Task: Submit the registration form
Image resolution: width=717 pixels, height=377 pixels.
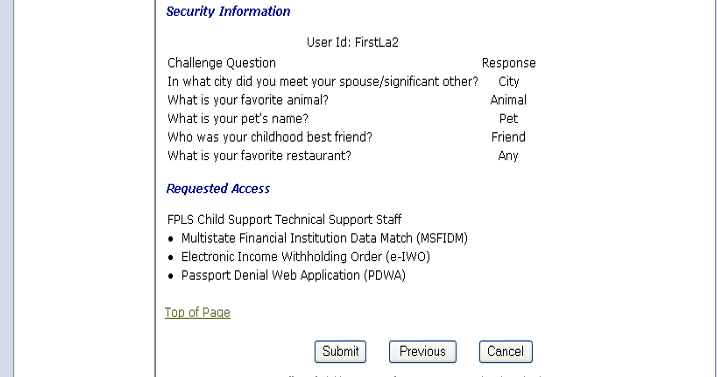Action: [x=340, y=351]
